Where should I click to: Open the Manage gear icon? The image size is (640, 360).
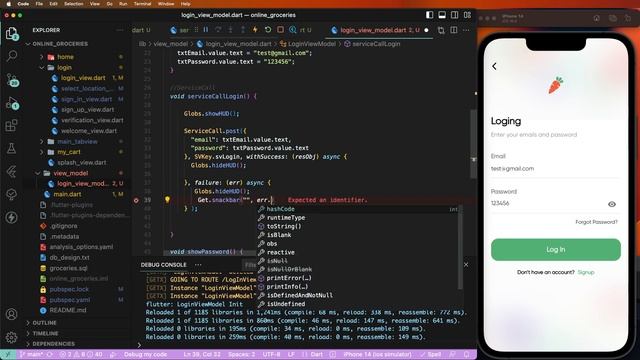coord(11,337)
